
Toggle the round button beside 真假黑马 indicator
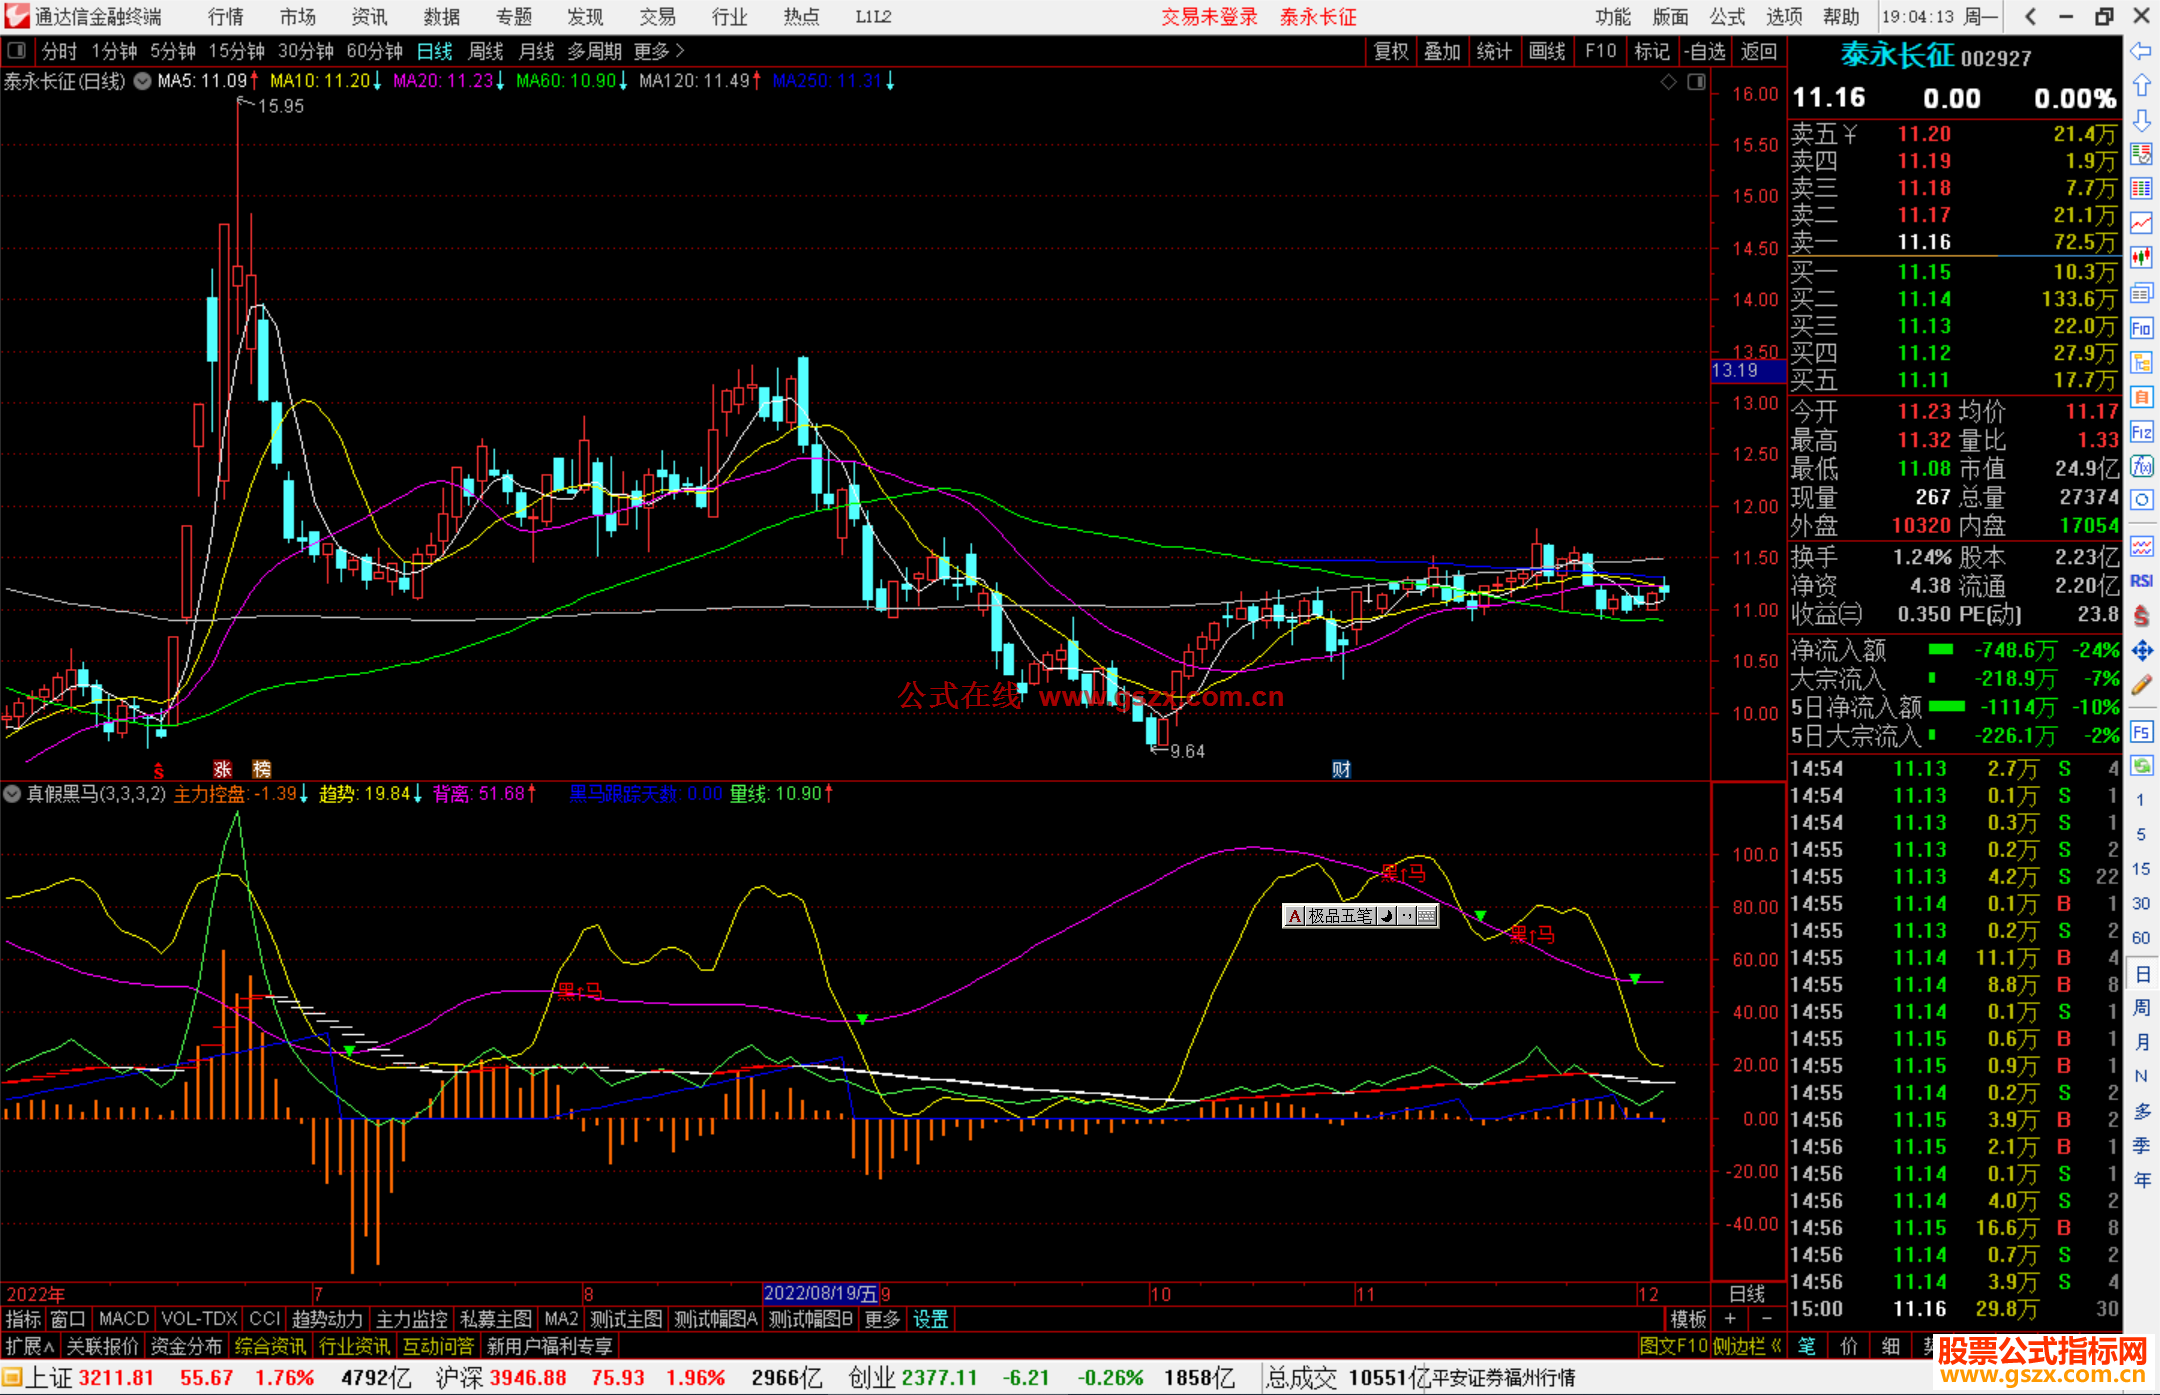tap(13, 794)
